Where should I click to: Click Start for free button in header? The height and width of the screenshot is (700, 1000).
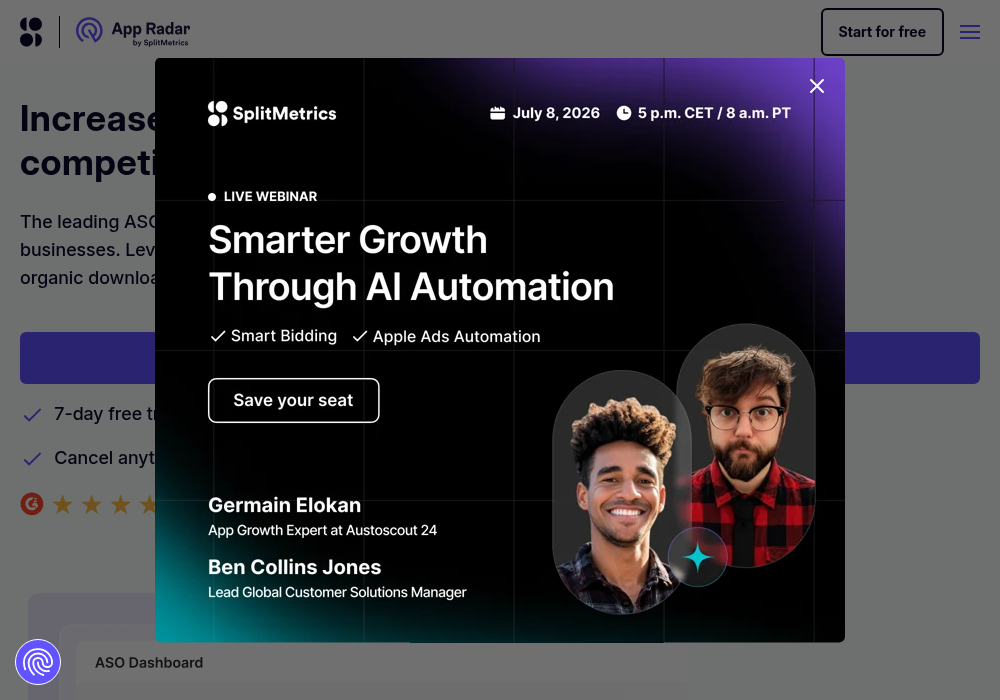pos(882,32)
